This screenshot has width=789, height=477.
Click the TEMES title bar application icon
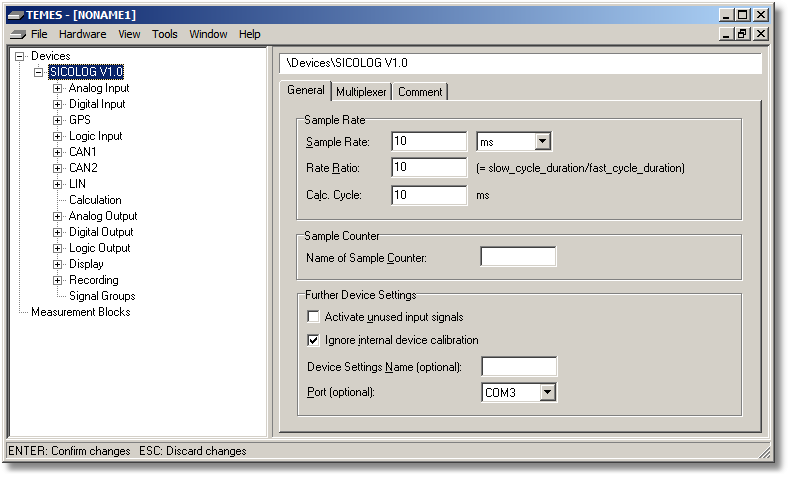point(16,15)
